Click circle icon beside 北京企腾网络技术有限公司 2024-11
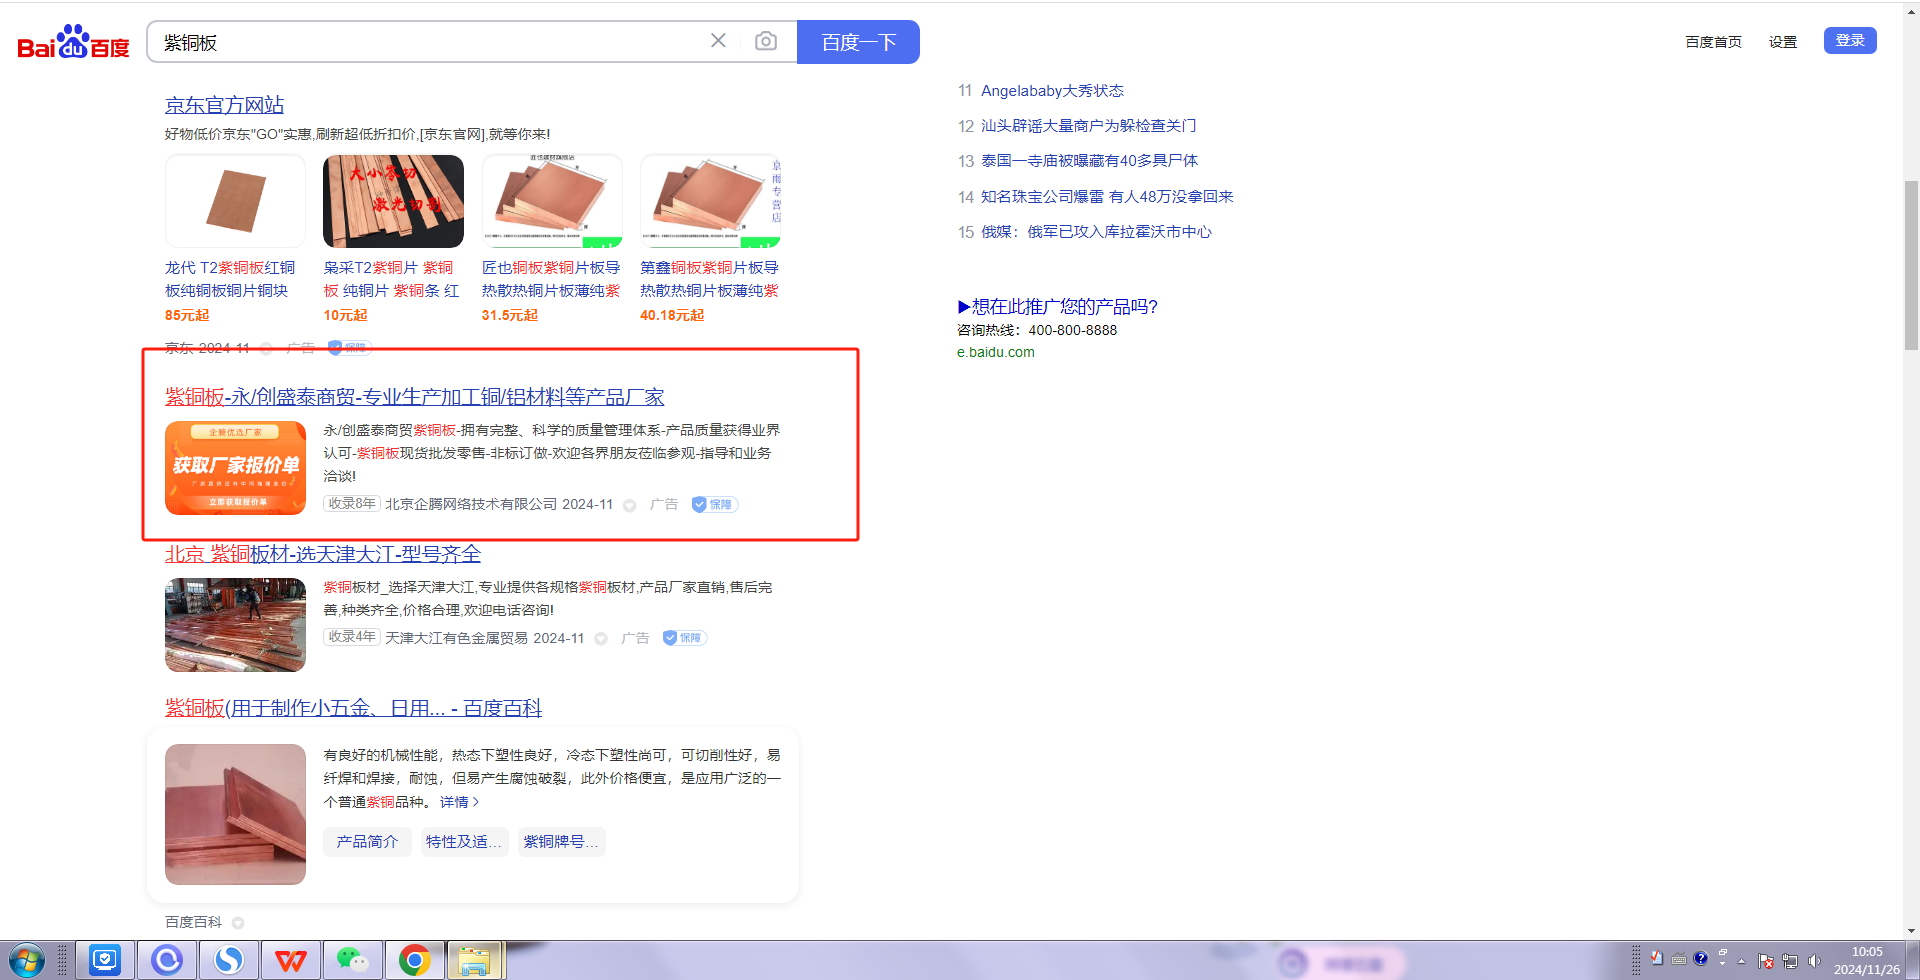 pyautogui.click(x=630, y=505)
